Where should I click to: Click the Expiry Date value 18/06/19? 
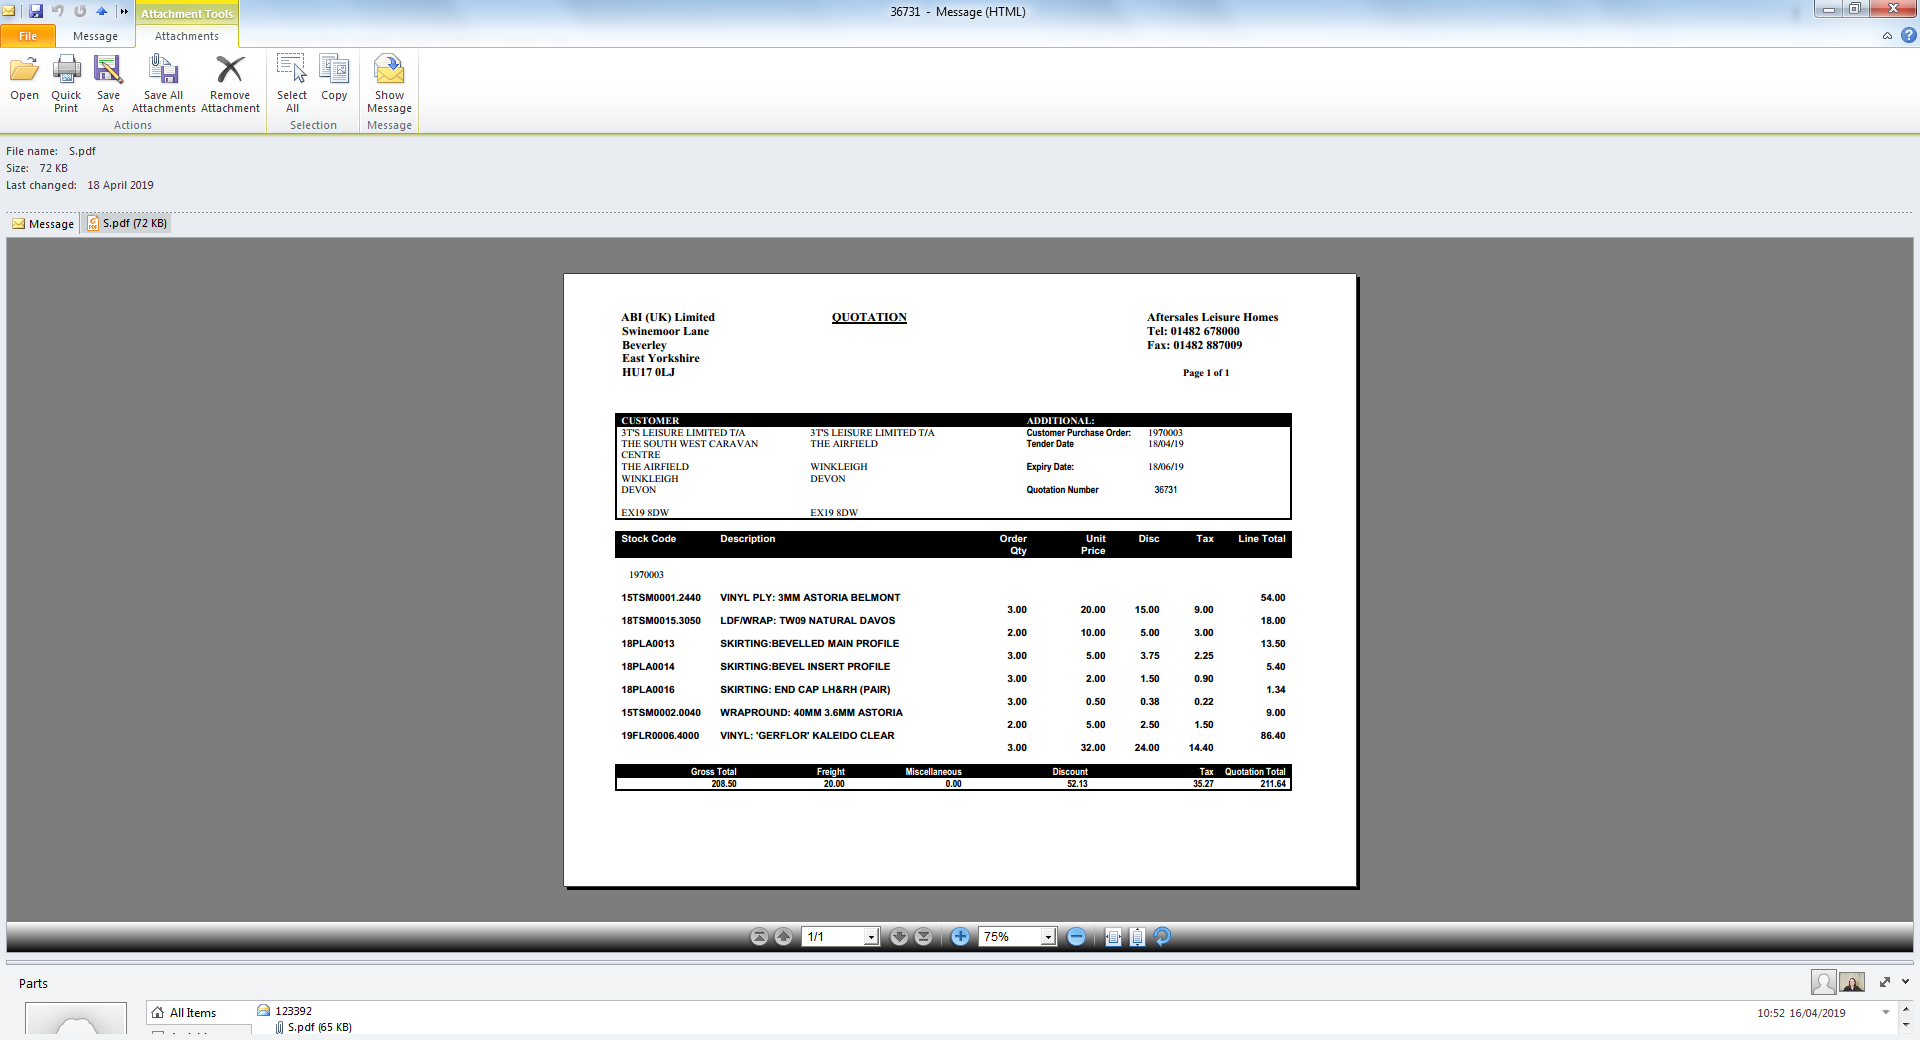pyautogui.click(x=1166, y=467)
